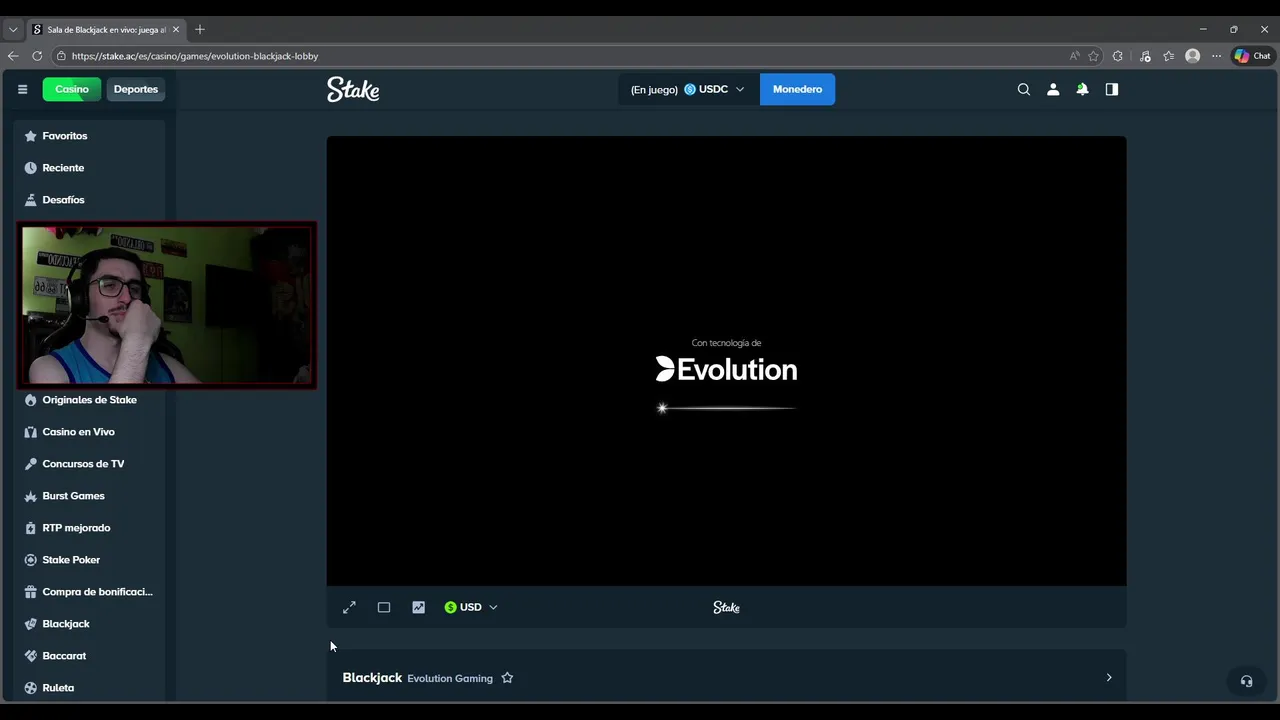Open the hamburger menu in Stake header
Image resolution: width=1280 pixels, height=720 pixels.
(x=22, y=89)
